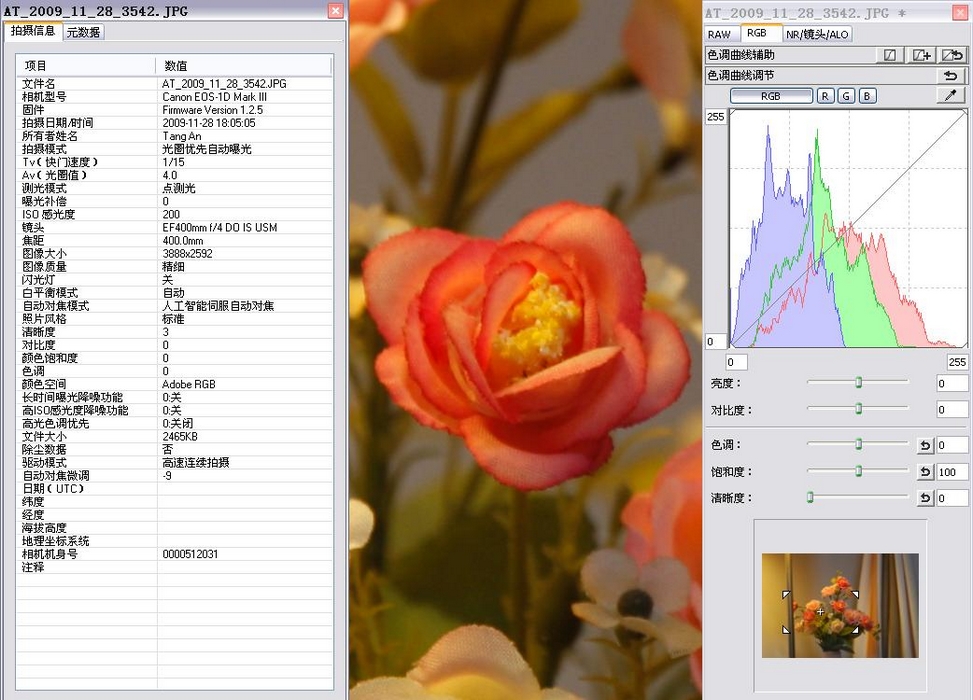Click the tone curve assist plus icon
This screenshot has width=973, height=700.
(922, 55)
